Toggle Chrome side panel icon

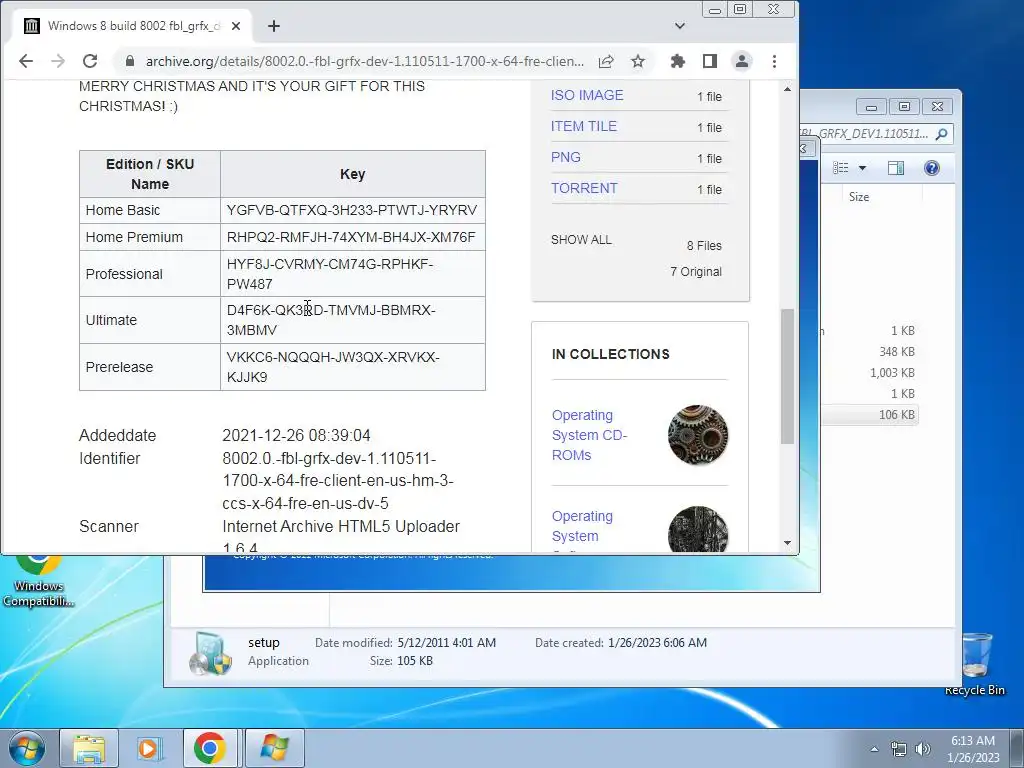click(710, 61)
